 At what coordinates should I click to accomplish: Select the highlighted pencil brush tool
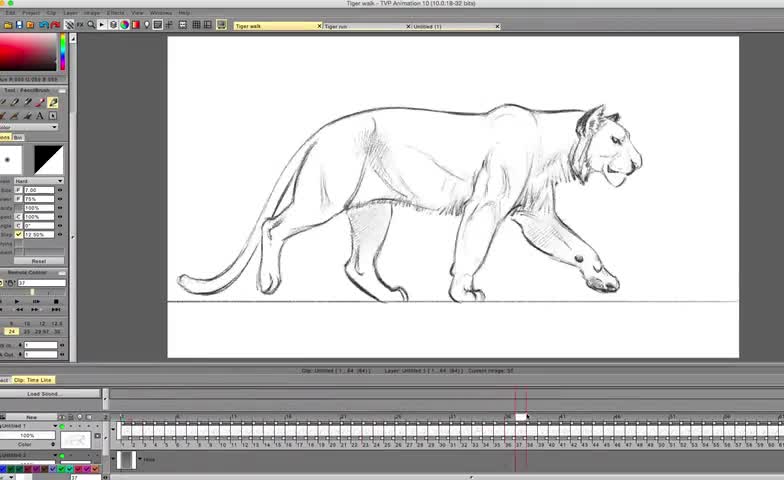click(x=52, y=102)
